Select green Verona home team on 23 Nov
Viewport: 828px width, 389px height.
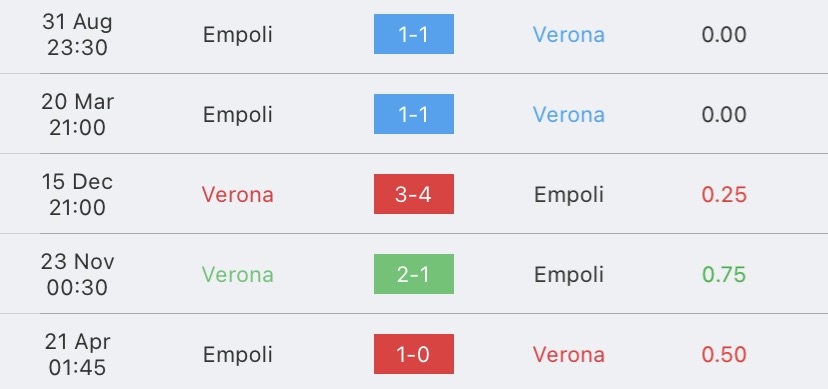[238, 274]
